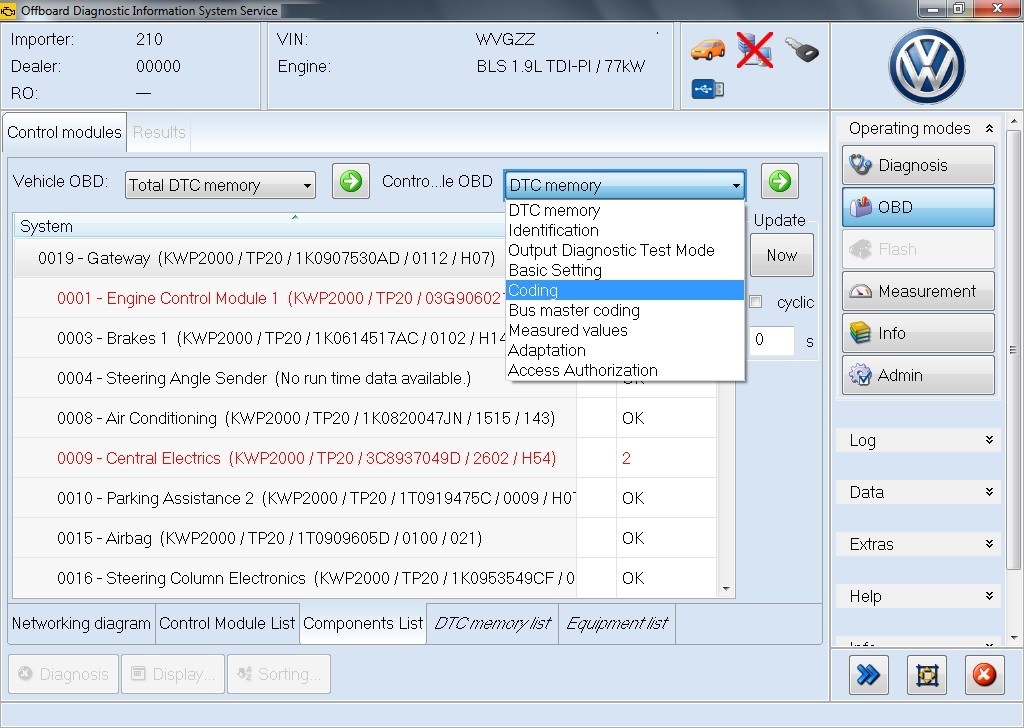The image size is (1024, 728).
Task: Select the greyed Flash operating mode
Action: (x=918, y=249)
